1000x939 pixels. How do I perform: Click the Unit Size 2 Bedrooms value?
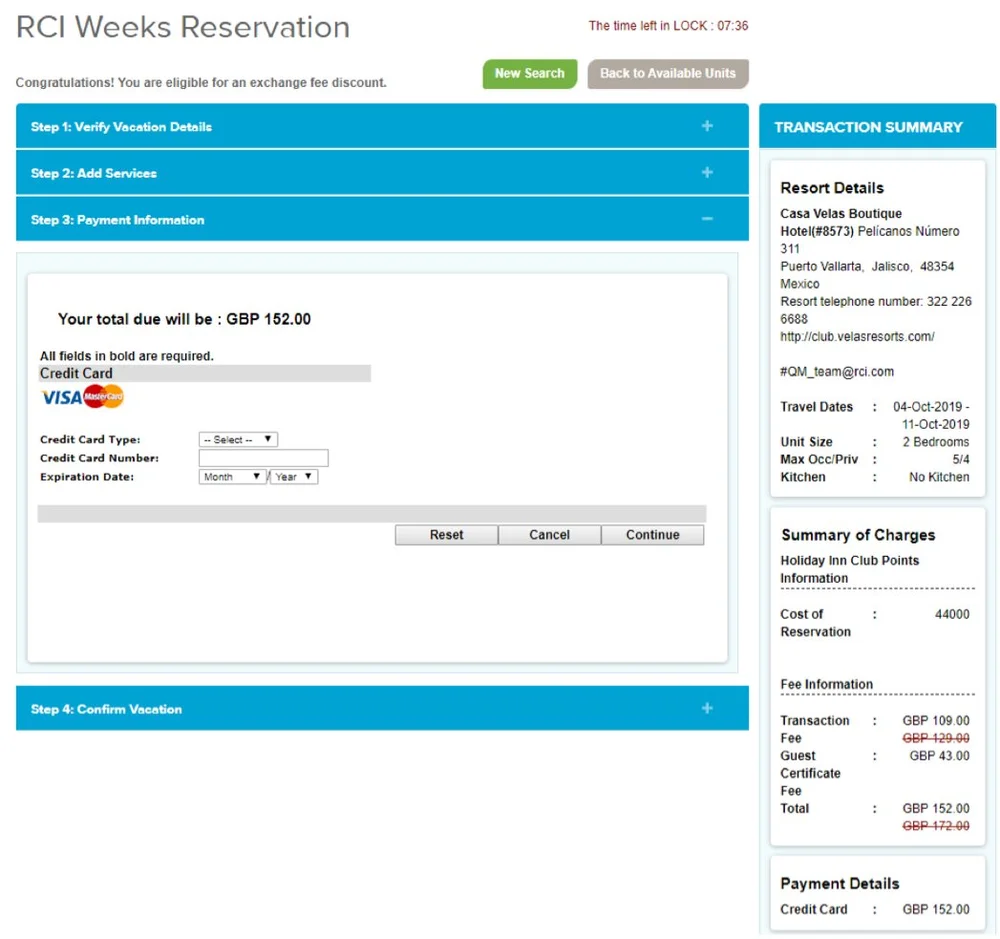(936, 442)
